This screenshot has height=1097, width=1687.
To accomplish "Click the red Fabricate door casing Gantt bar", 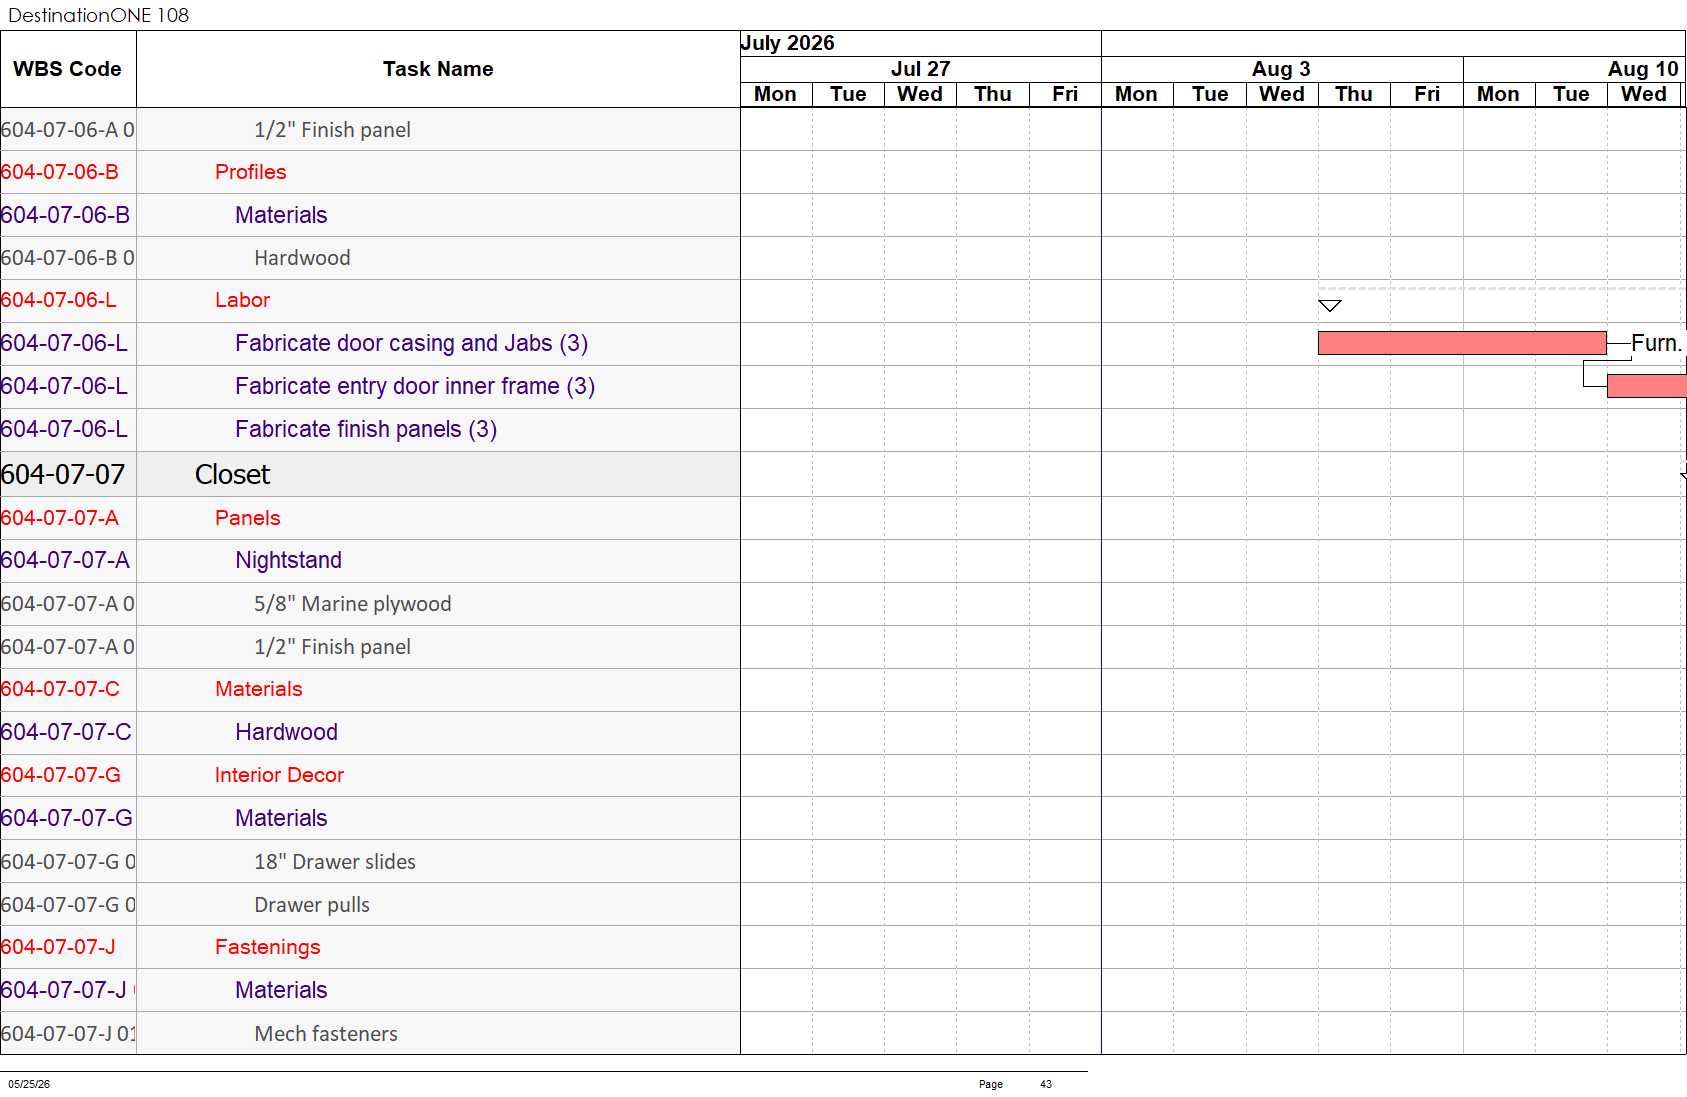I will pyautogui.click(x=1462, y=343).
